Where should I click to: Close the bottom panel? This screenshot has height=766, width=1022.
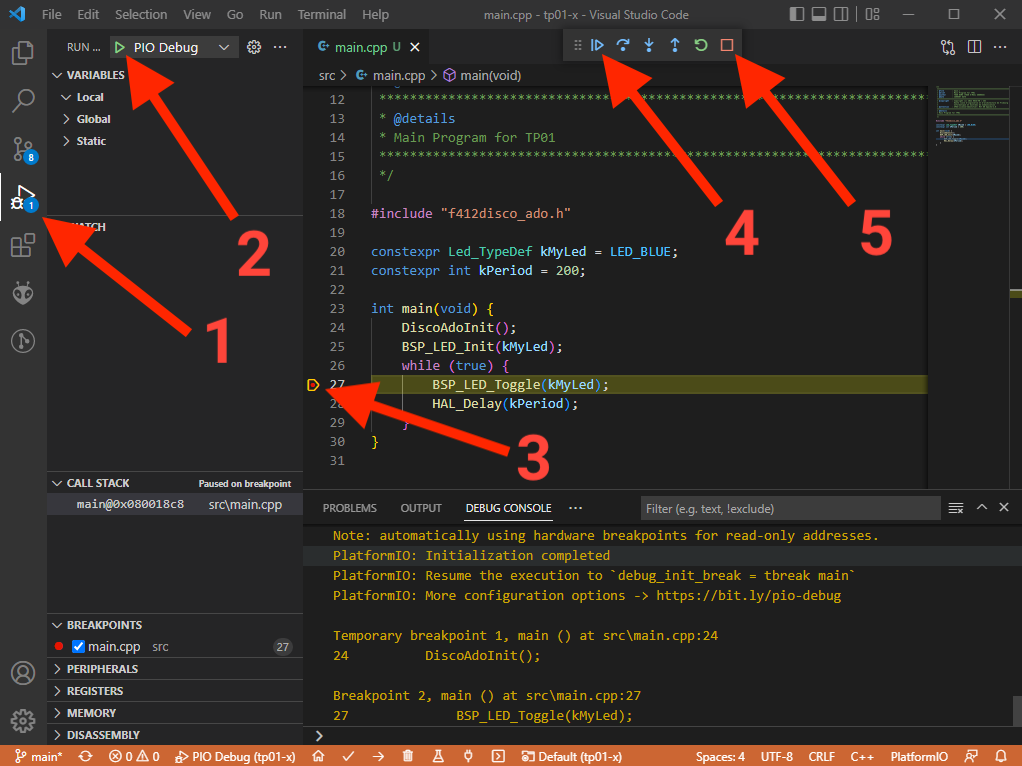(x=1004, y=507)
